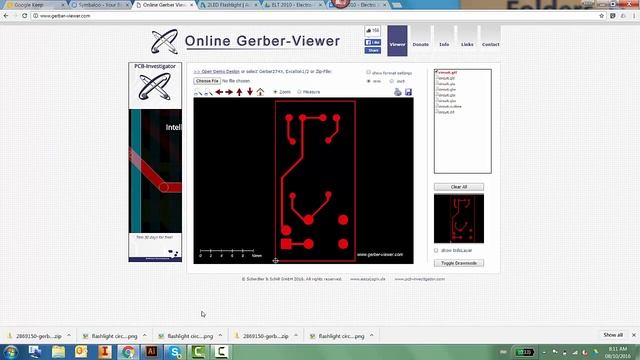Bookmark this page with star icon

pos(602,16)
